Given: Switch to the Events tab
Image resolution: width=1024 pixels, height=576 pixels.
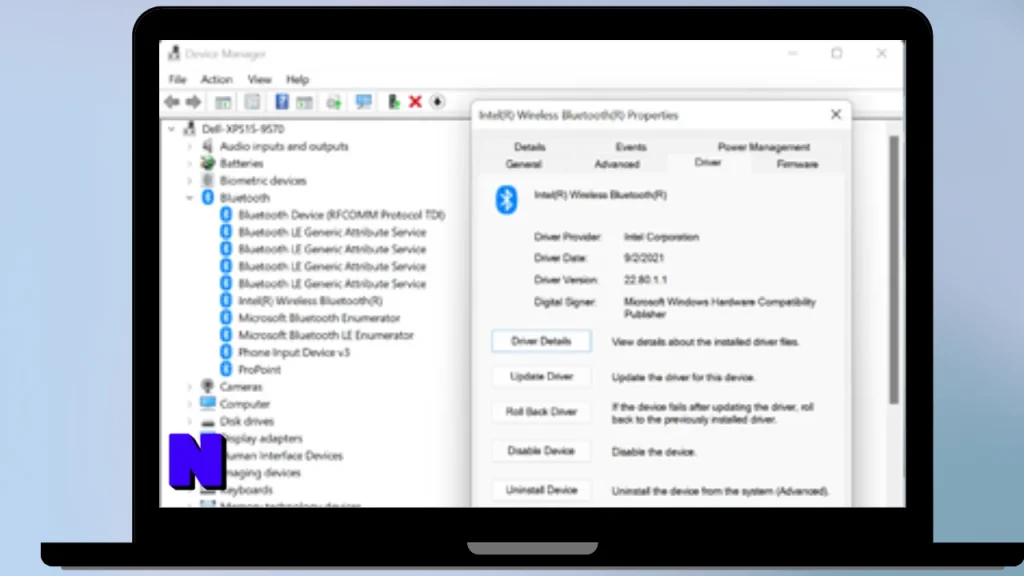Looking at the screenshot, I should [631, 147].
